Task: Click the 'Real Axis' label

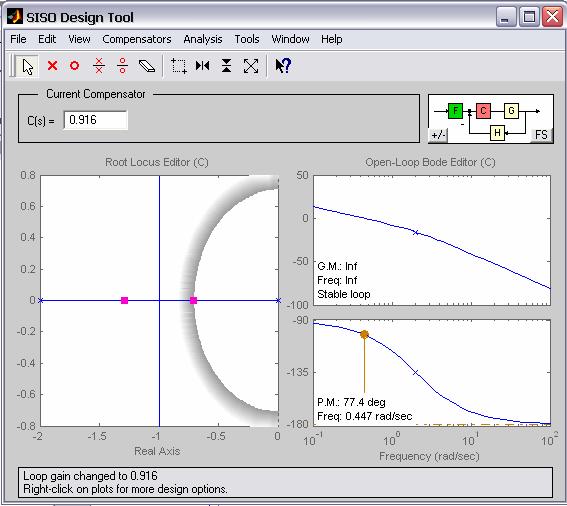Action: click(x=157, y=451)
